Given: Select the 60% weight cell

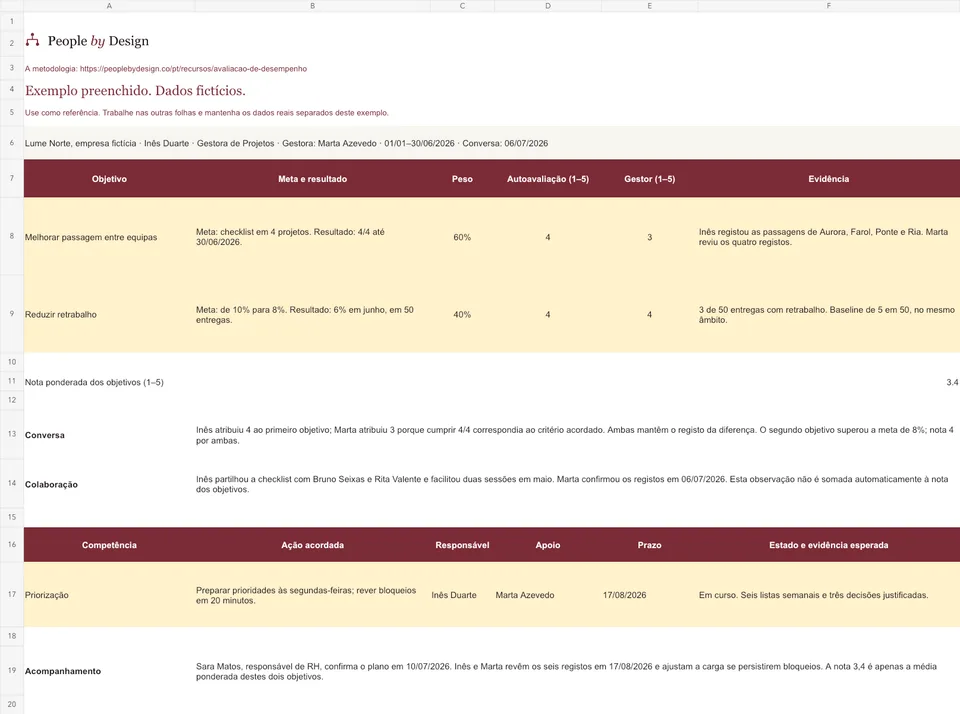Looking at the screenshot, I should click(x=462, y=236).
